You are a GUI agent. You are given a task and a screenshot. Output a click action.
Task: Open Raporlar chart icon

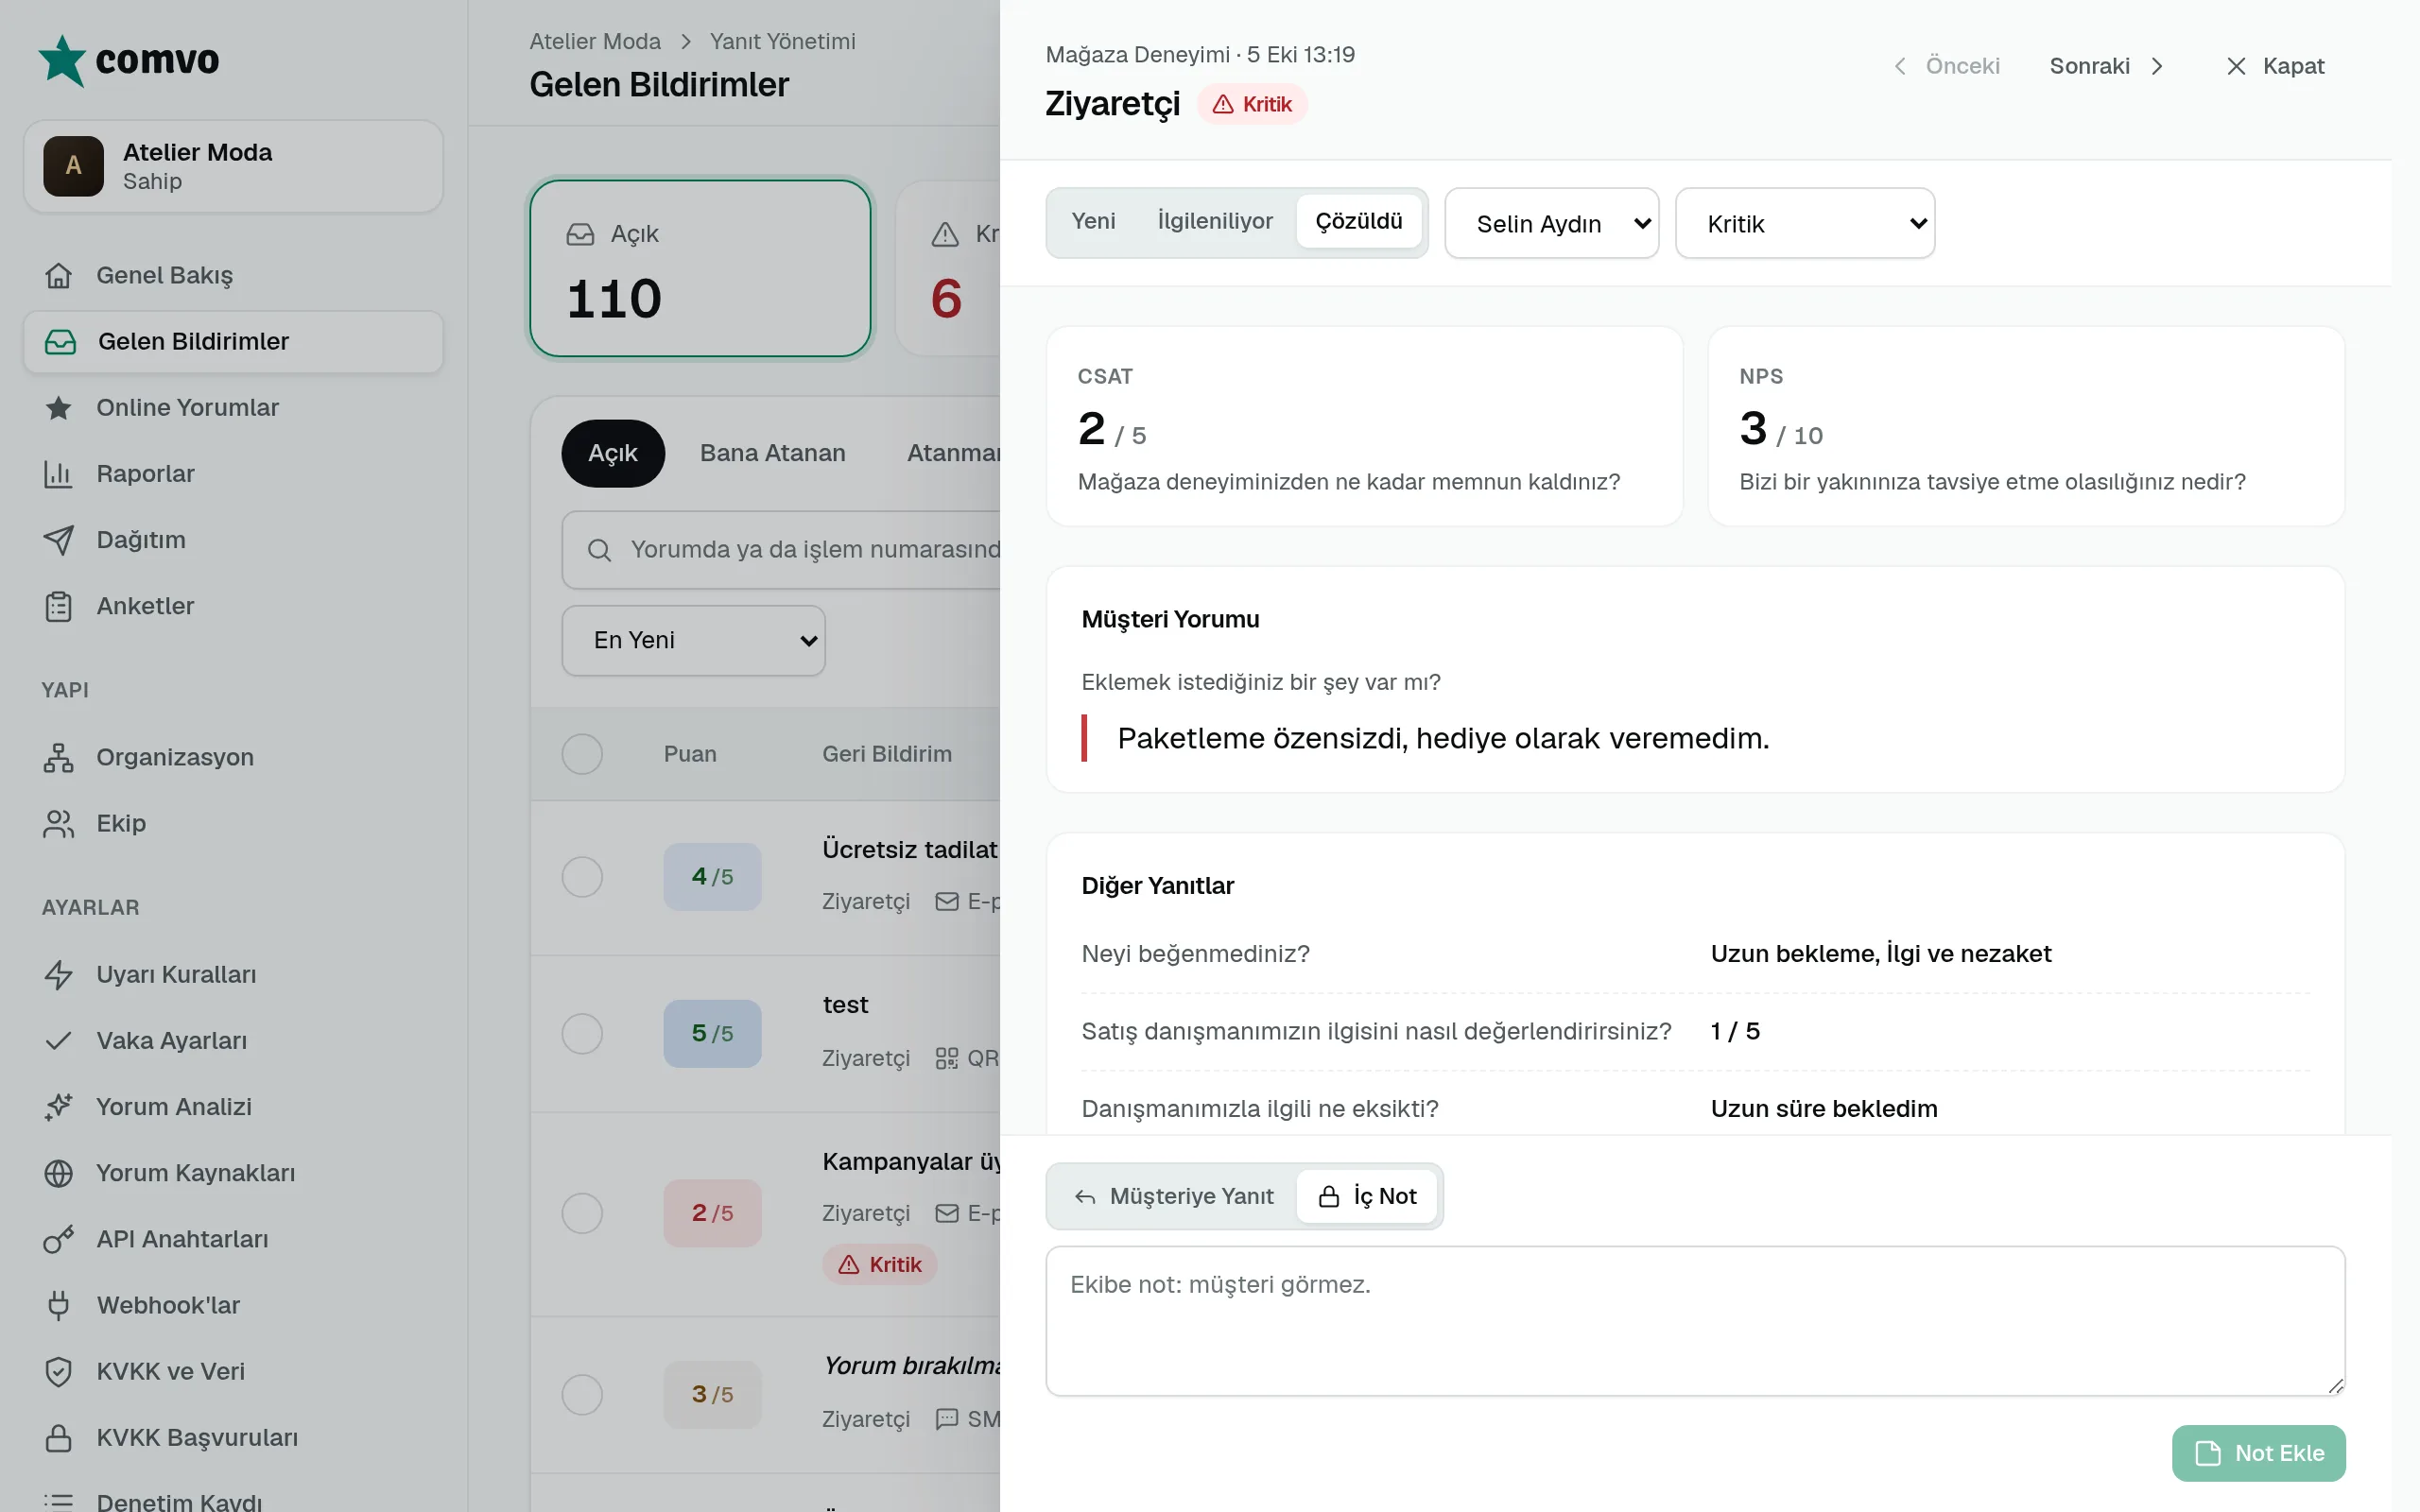pos(58,473)
